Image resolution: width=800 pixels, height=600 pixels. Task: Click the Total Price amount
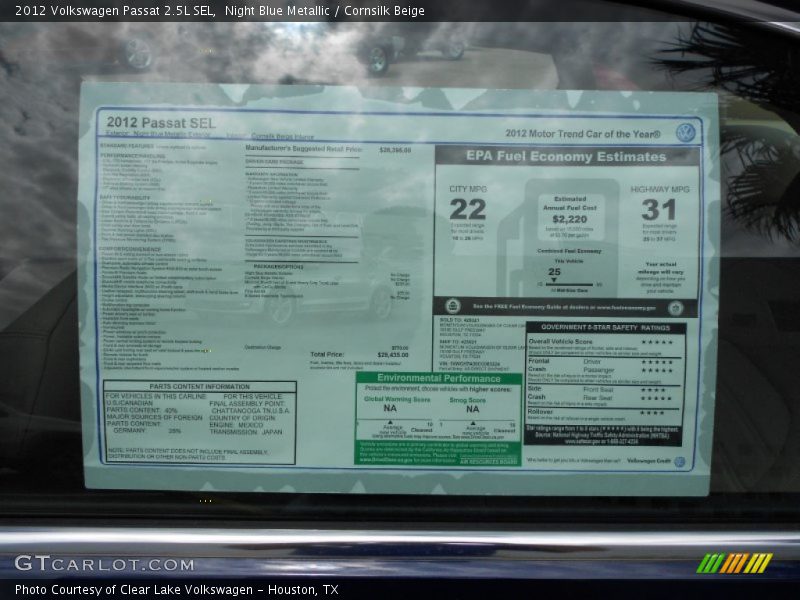point(393,354)
